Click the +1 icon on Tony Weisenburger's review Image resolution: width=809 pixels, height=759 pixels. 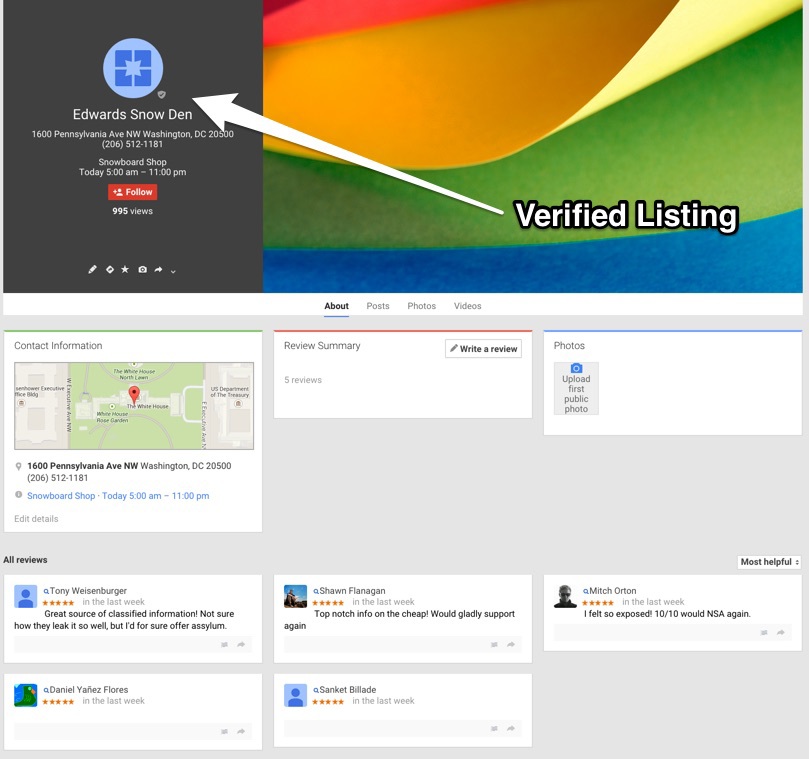tap(224, 645)
